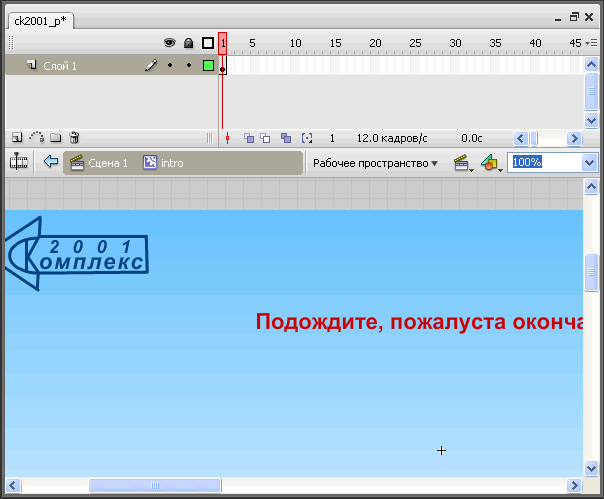
Task: Click the elapsed time 0.0c
Action: [x=471, y=138]
